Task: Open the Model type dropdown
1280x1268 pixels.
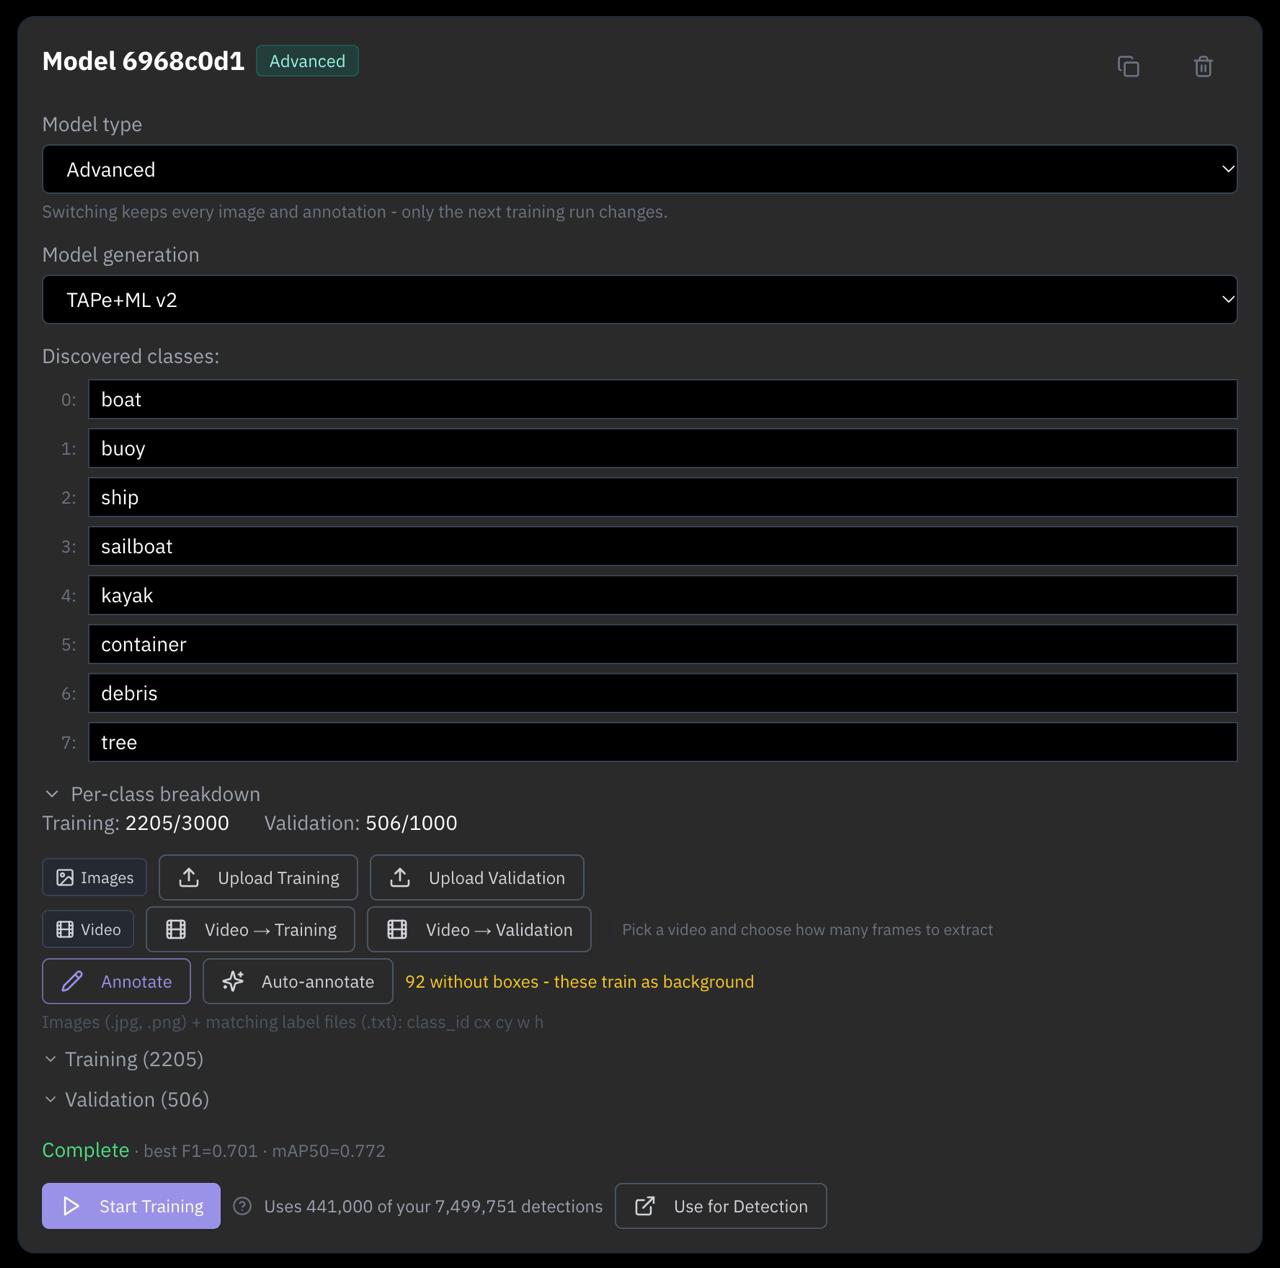Action: (x=640, y=169)
